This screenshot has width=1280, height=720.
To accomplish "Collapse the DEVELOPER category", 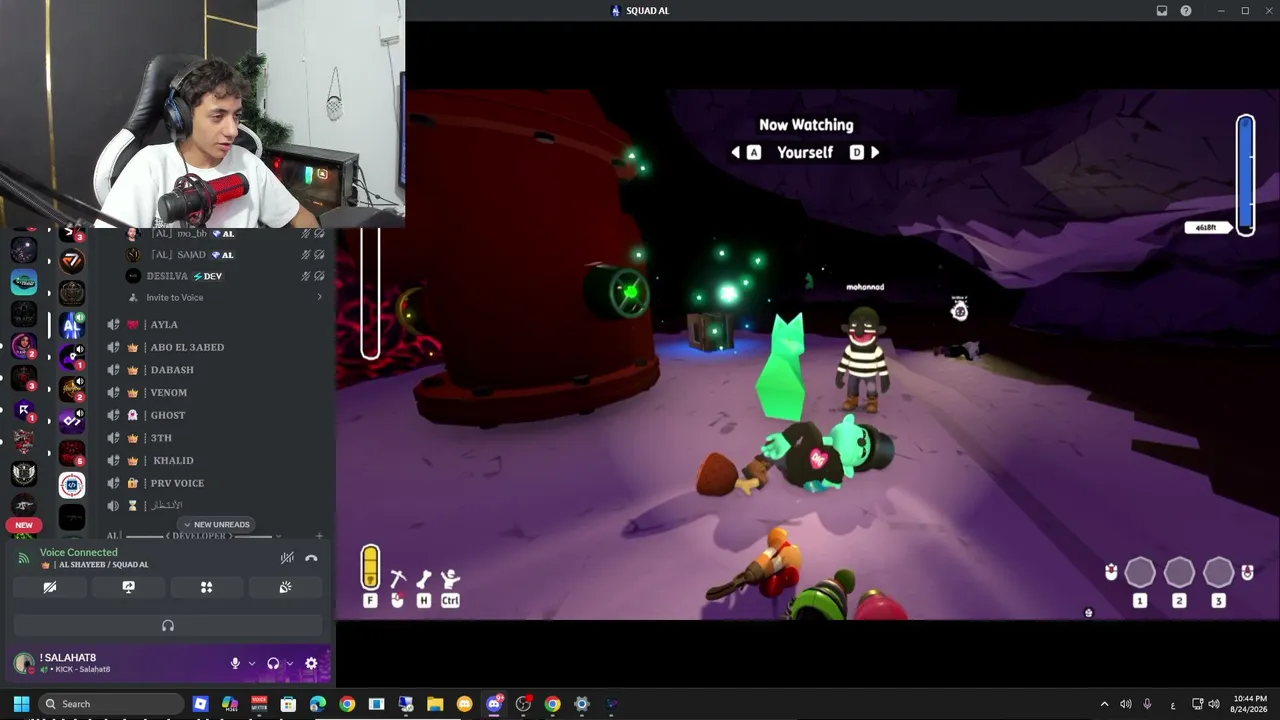I will click(x=199, y=536).
